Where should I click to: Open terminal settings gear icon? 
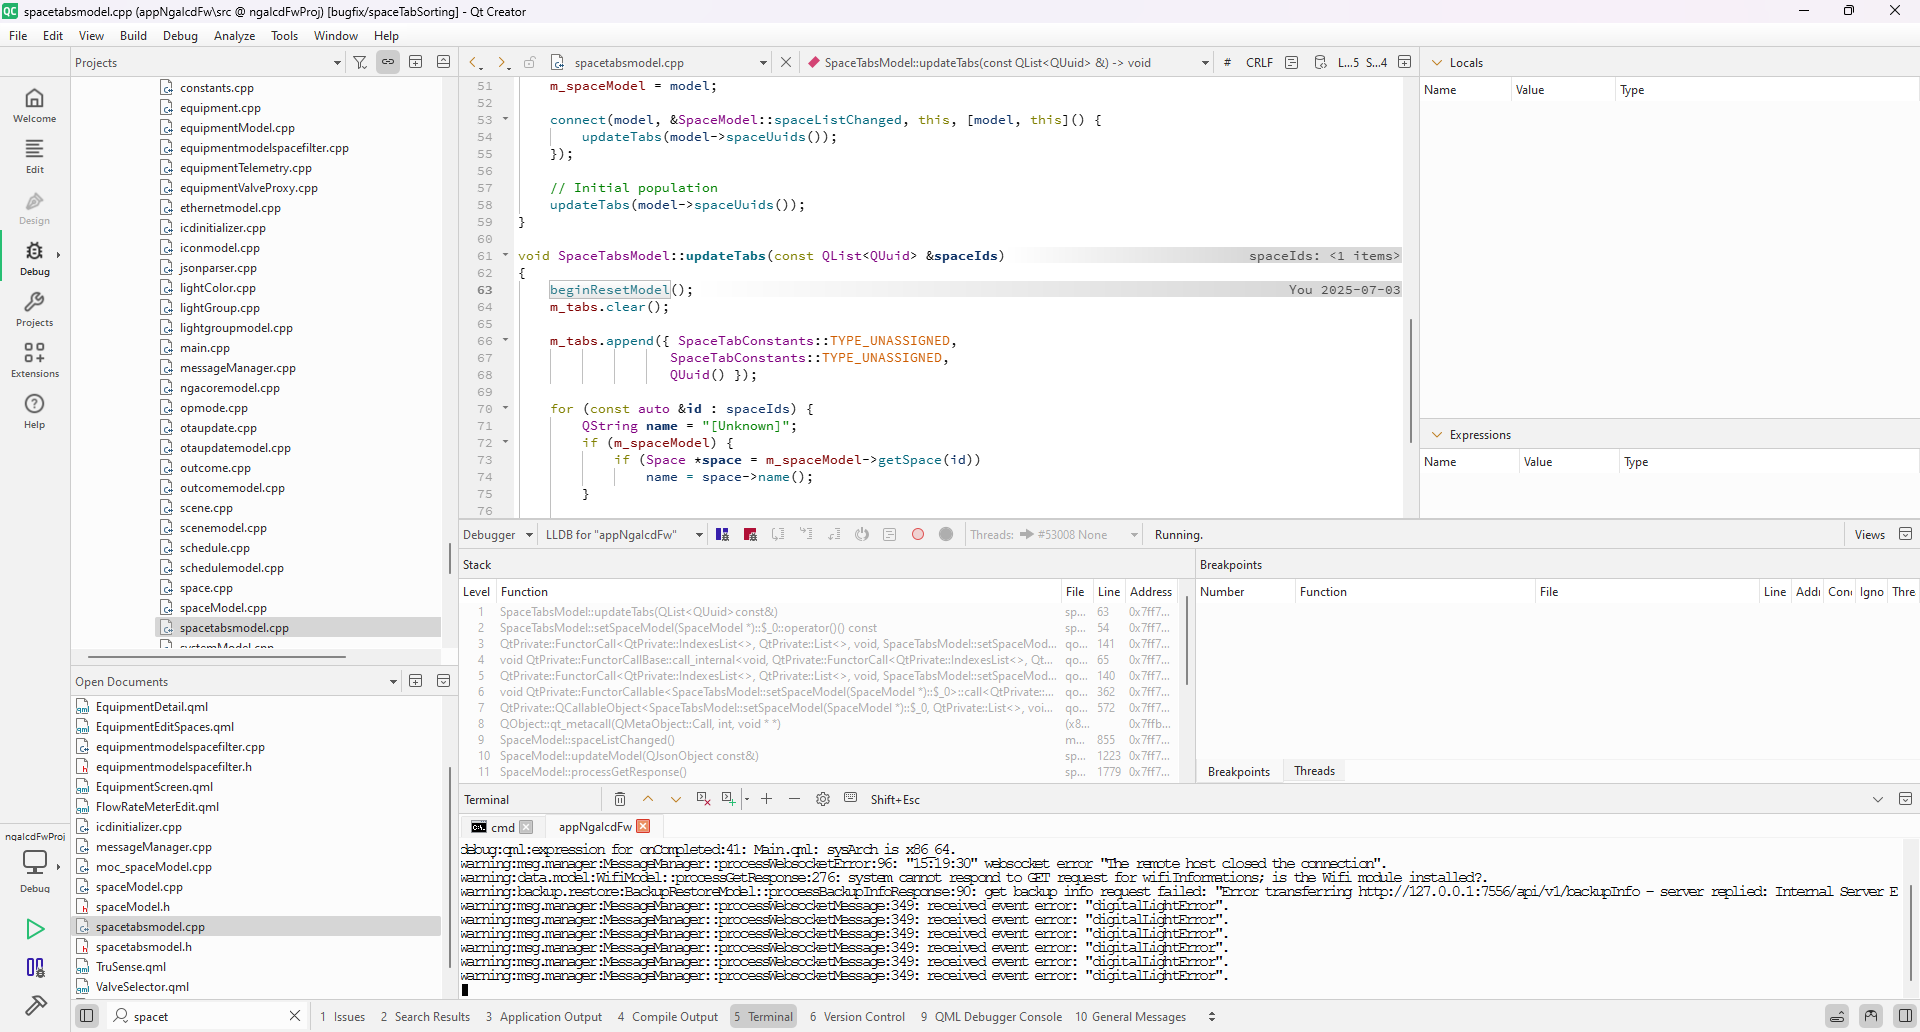823,799
